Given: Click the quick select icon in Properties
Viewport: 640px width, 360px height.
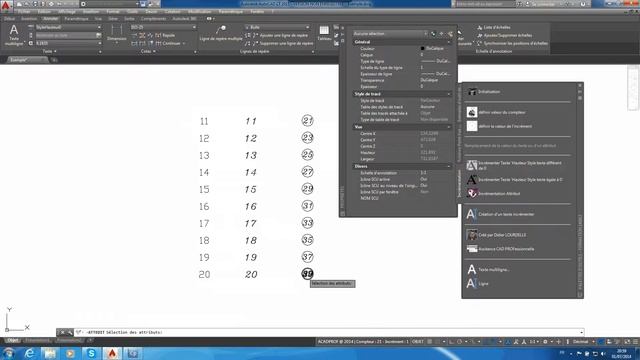Looking at the screenshot, I should pos(450,33).
